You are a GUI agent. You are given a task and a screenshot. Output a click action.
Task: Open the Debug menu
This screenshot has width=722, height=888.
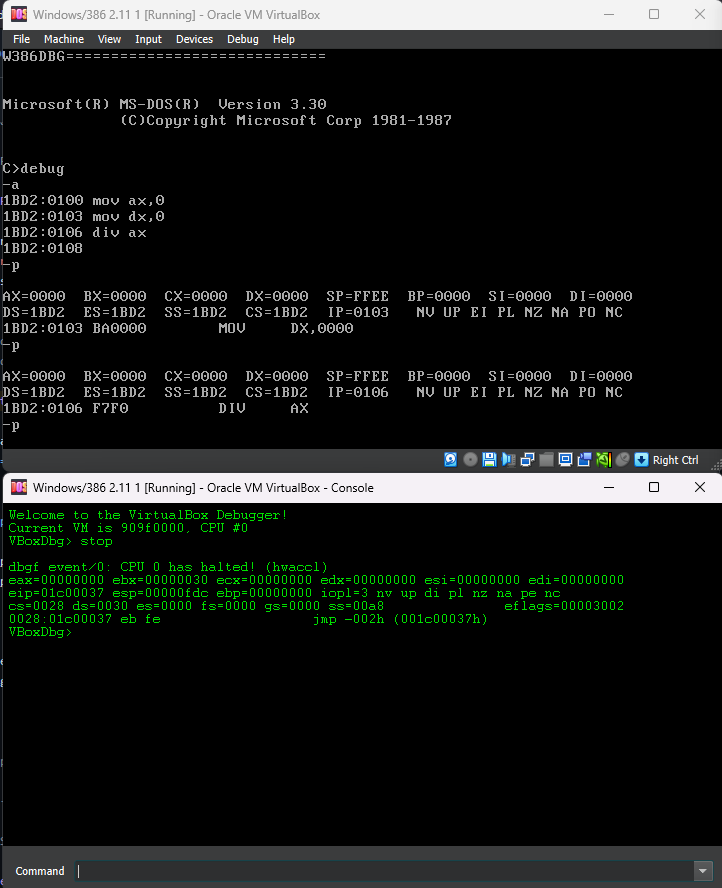(242, 39)
